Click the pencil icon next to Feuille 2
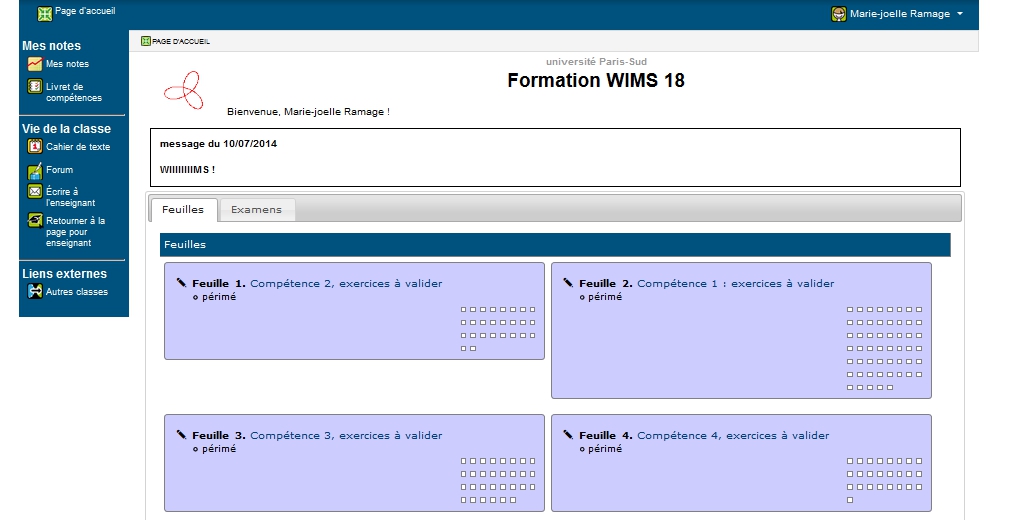The height and width of the screenshot is (520, 1018). [x=568, y=283]
